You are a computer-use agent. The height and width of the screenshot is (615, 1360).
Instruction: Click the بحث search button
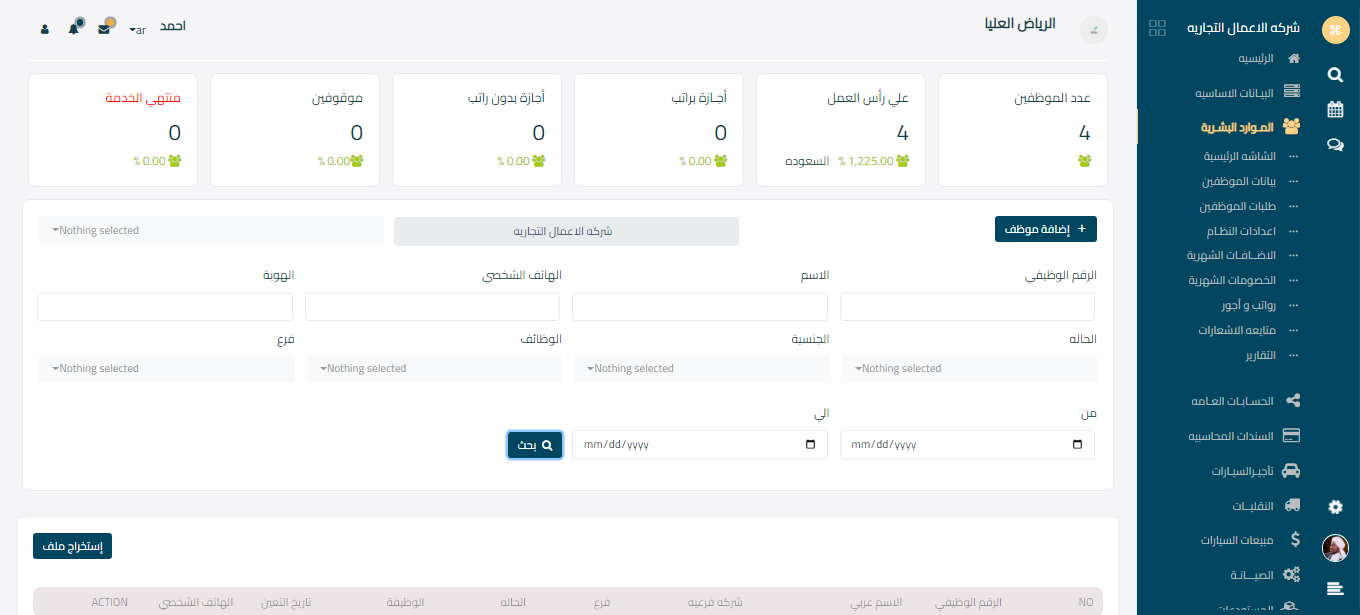[x=535, y=445]
